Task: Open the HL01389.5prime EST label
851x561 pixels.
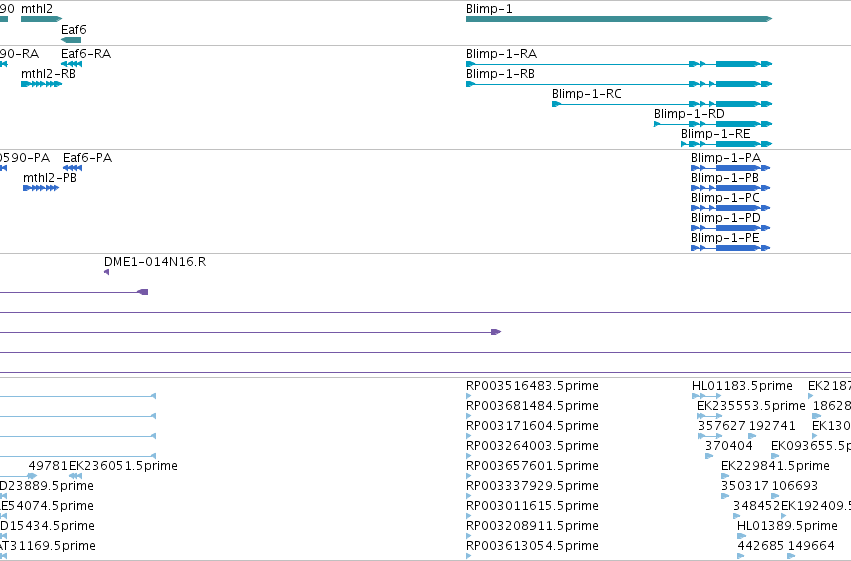Action: [x=787, y=526]
